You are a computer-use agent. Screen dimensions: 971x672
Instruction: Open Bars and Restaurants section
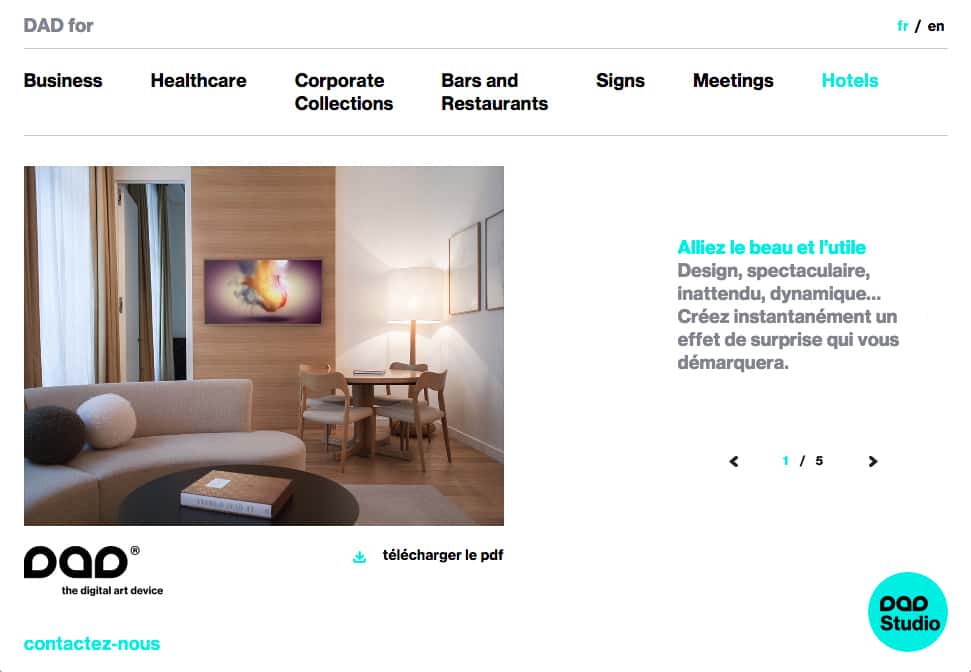(494, 92)
